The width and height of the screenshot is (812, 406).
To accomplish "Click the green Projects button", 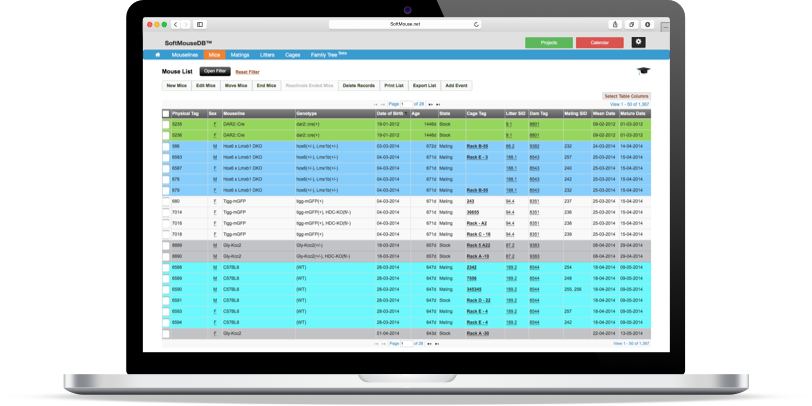I will click(548, 43).
